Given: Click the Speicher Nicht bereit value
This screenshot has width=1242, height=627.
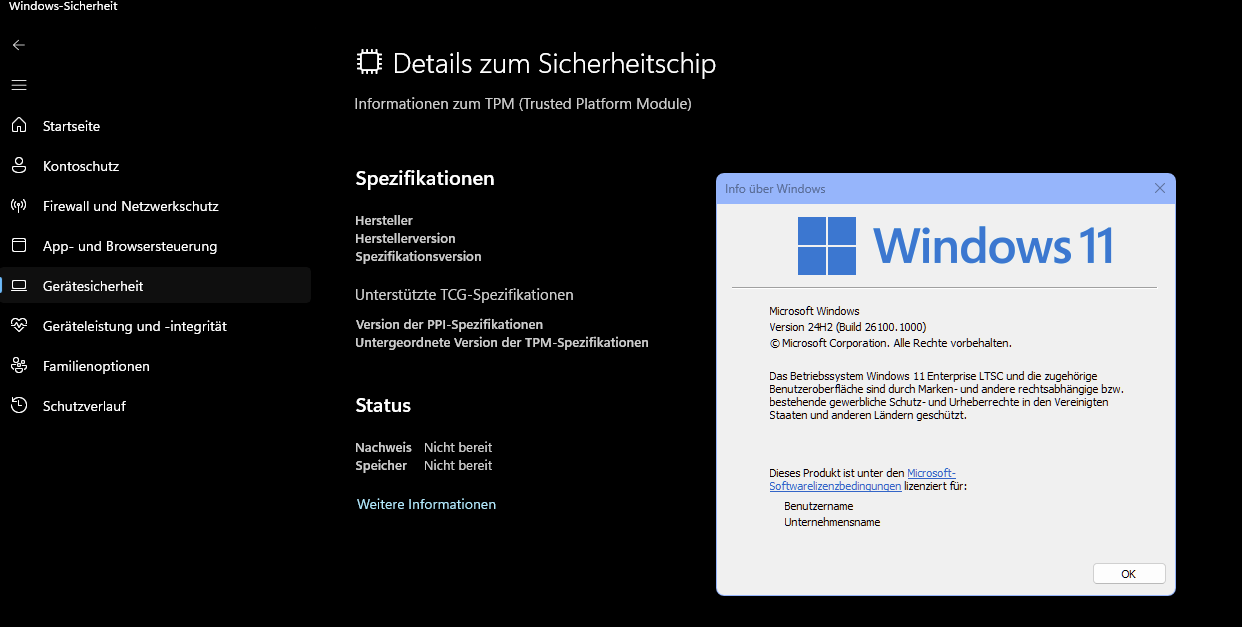Looking at the screenshot, I should click(458, 465).
